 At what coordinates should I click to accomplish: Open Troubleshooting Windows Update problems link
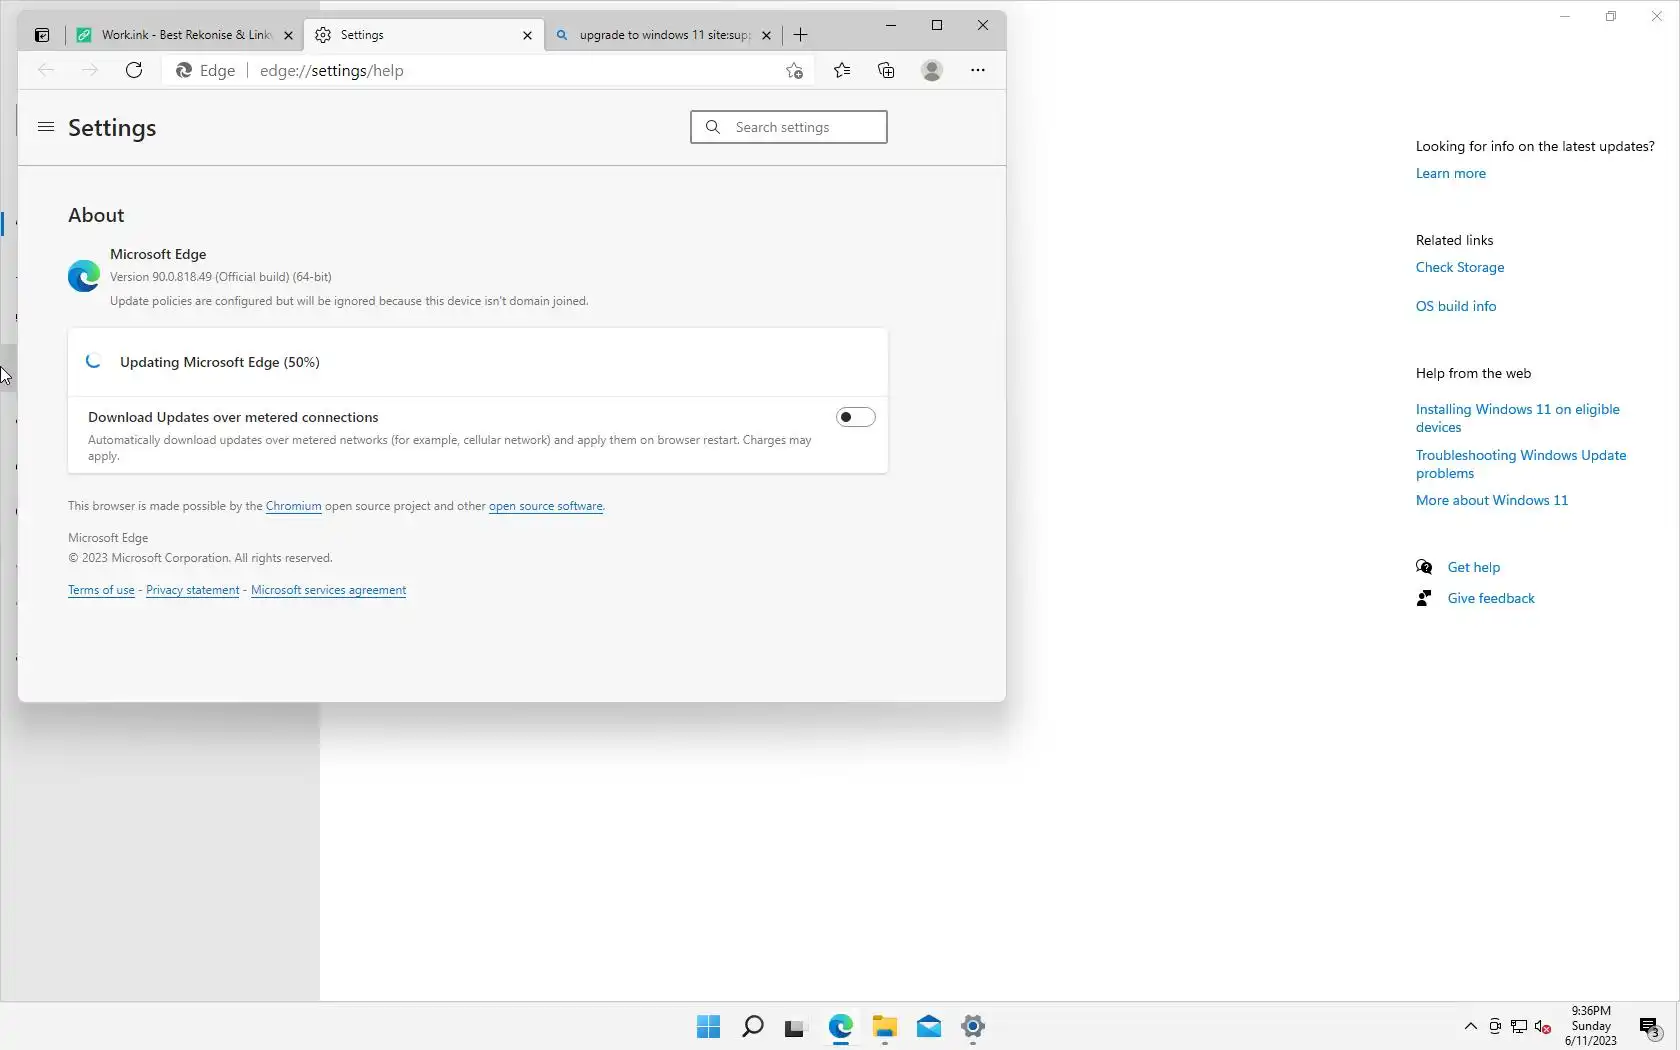coord(1520,464)
